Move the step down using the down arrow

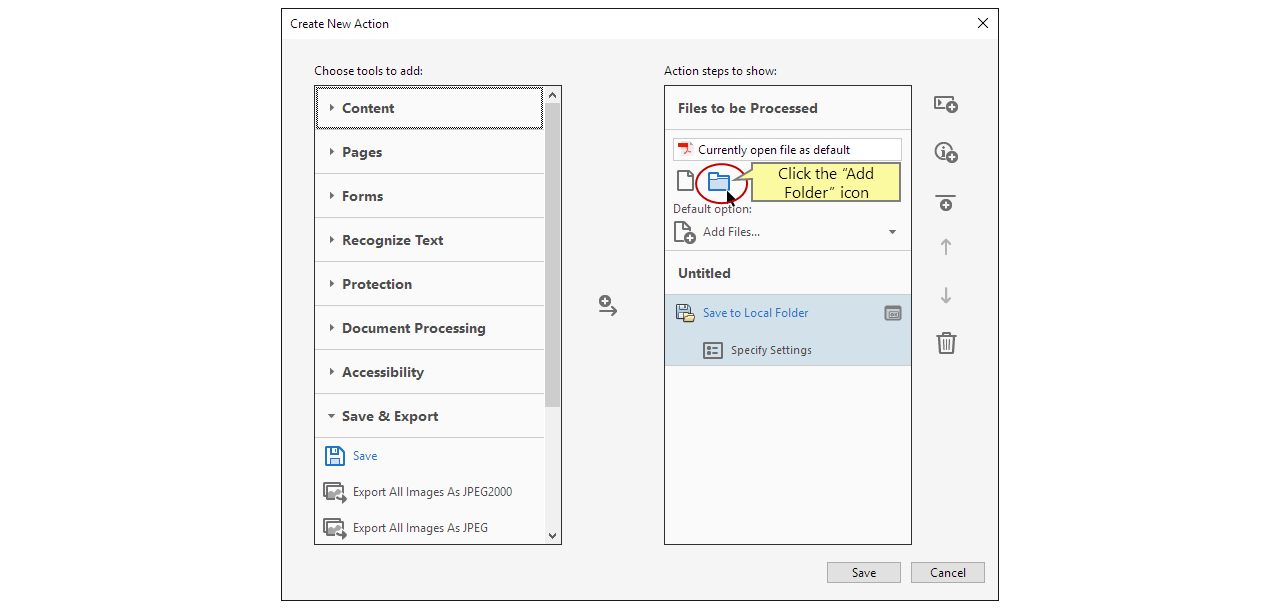coord(945,294)
